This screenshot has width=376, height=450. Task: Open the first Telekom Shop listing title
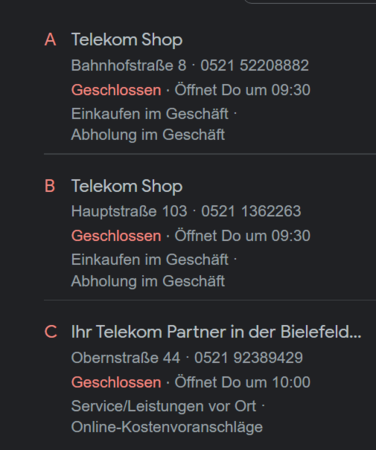pos(127,40)
